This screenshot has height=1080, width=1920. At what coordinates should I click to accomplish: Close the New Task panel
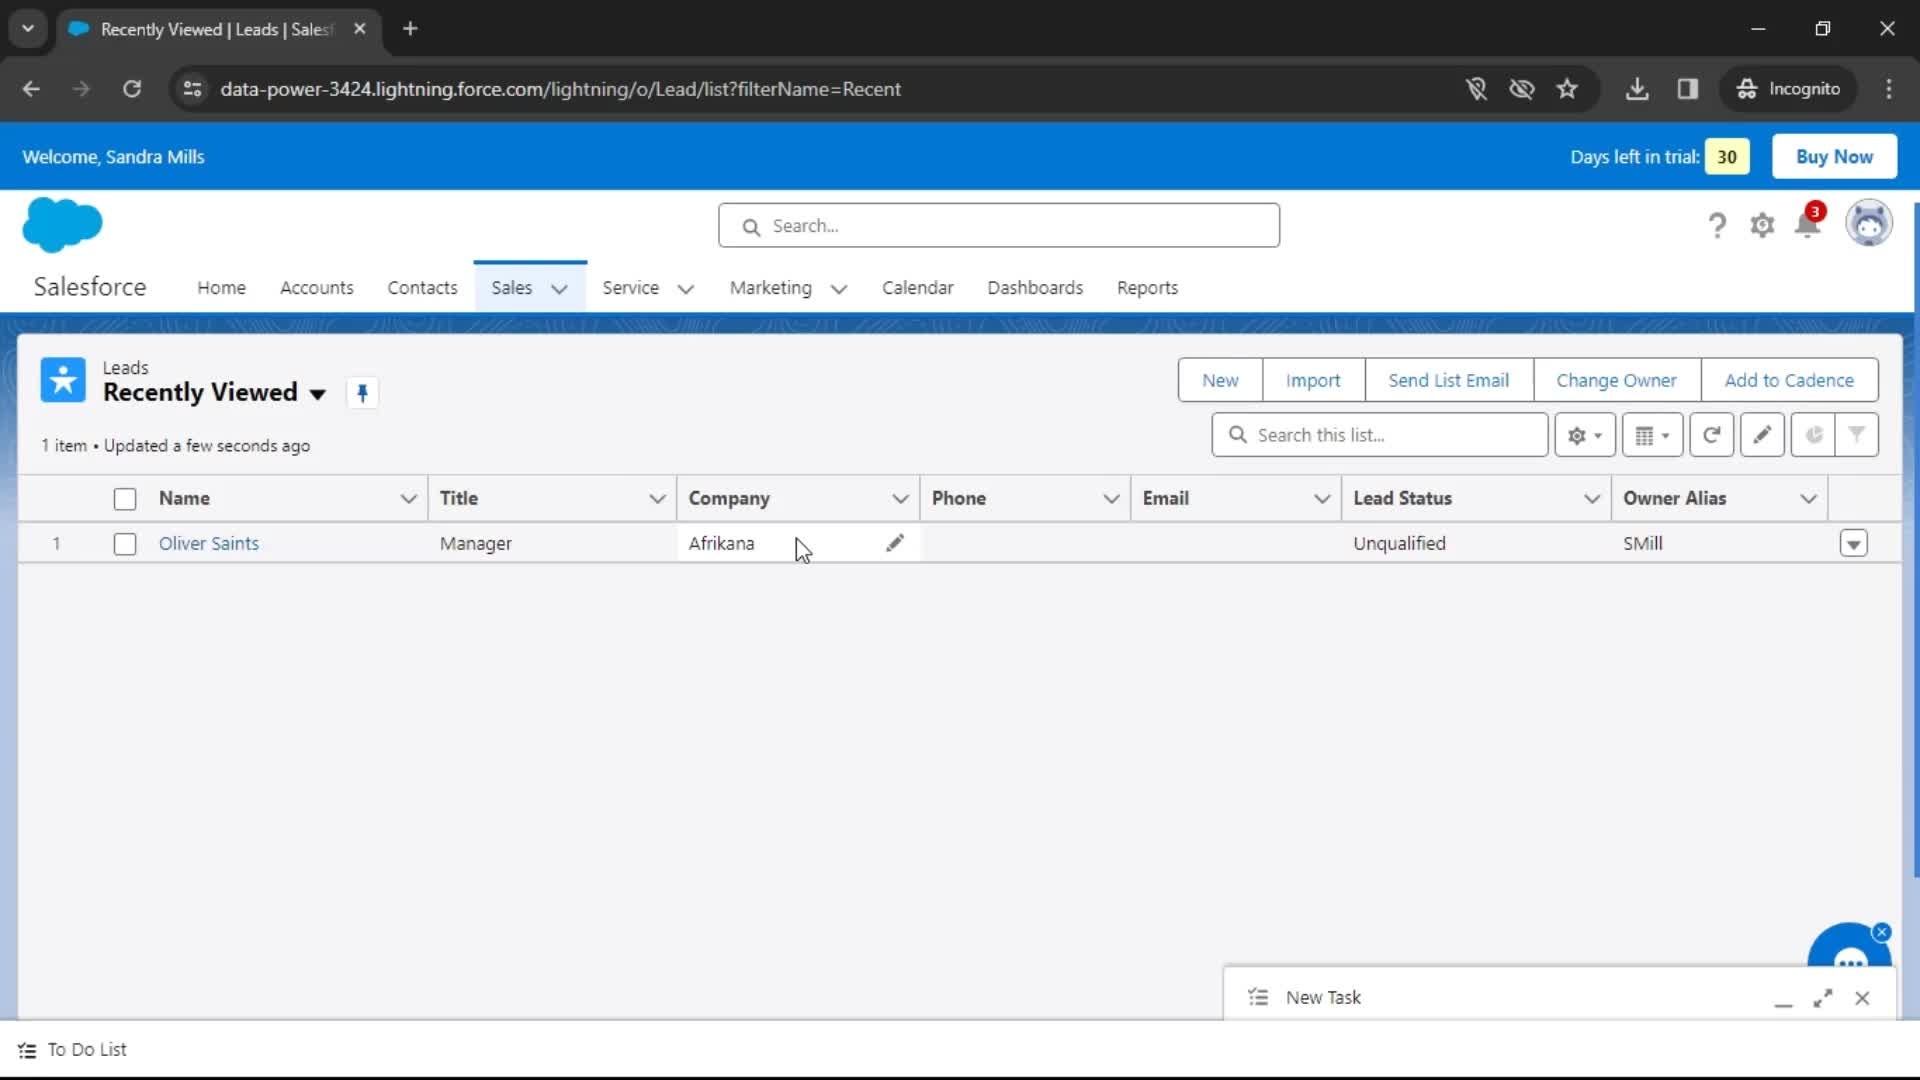1862,998
